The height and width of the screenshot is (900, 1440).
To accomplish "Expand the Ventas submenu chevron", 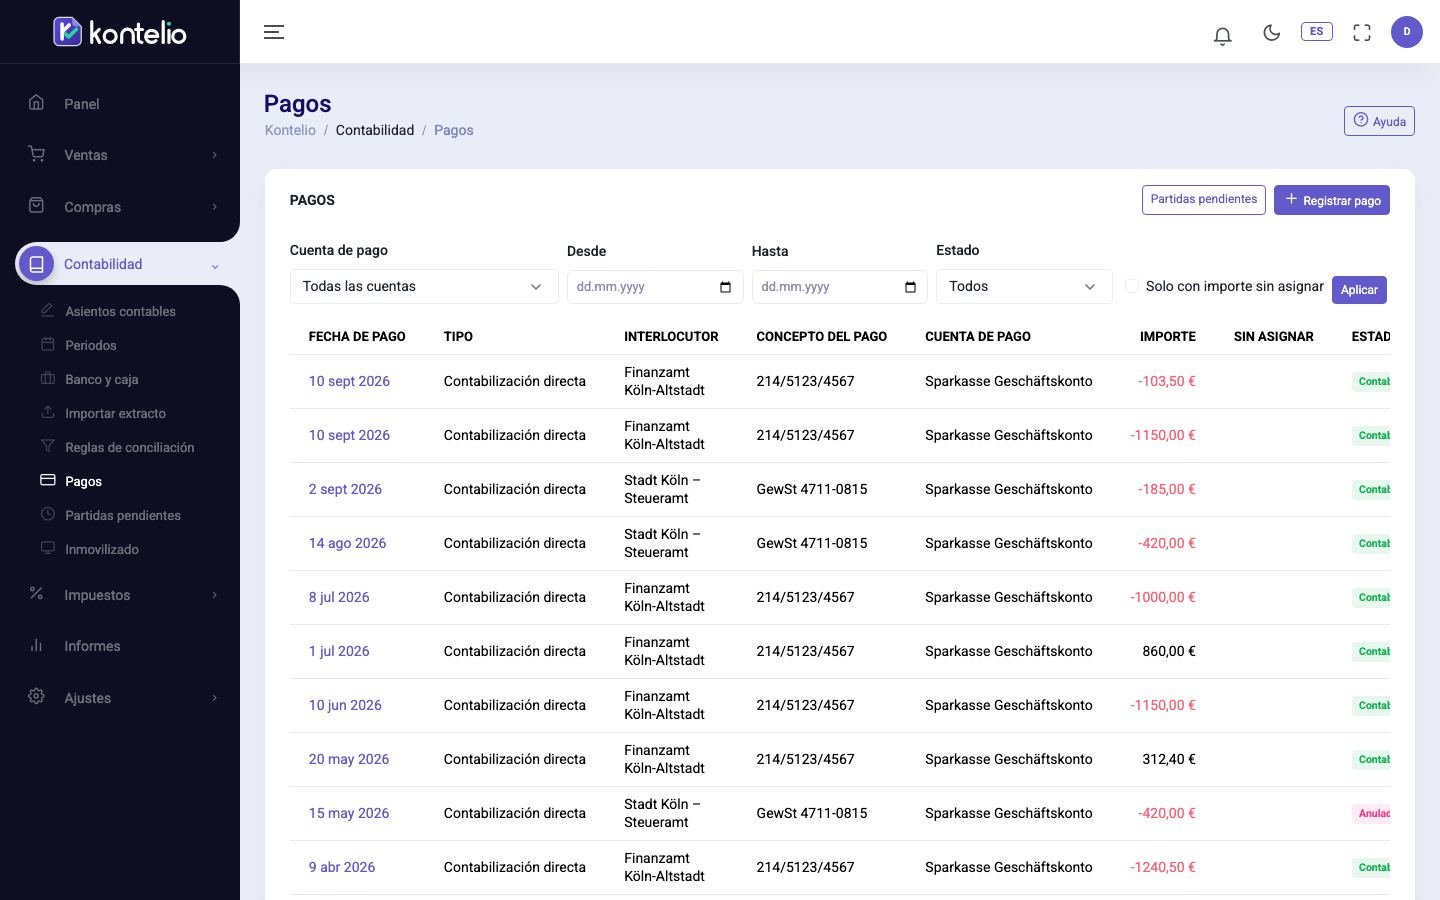I will (214, 155).
